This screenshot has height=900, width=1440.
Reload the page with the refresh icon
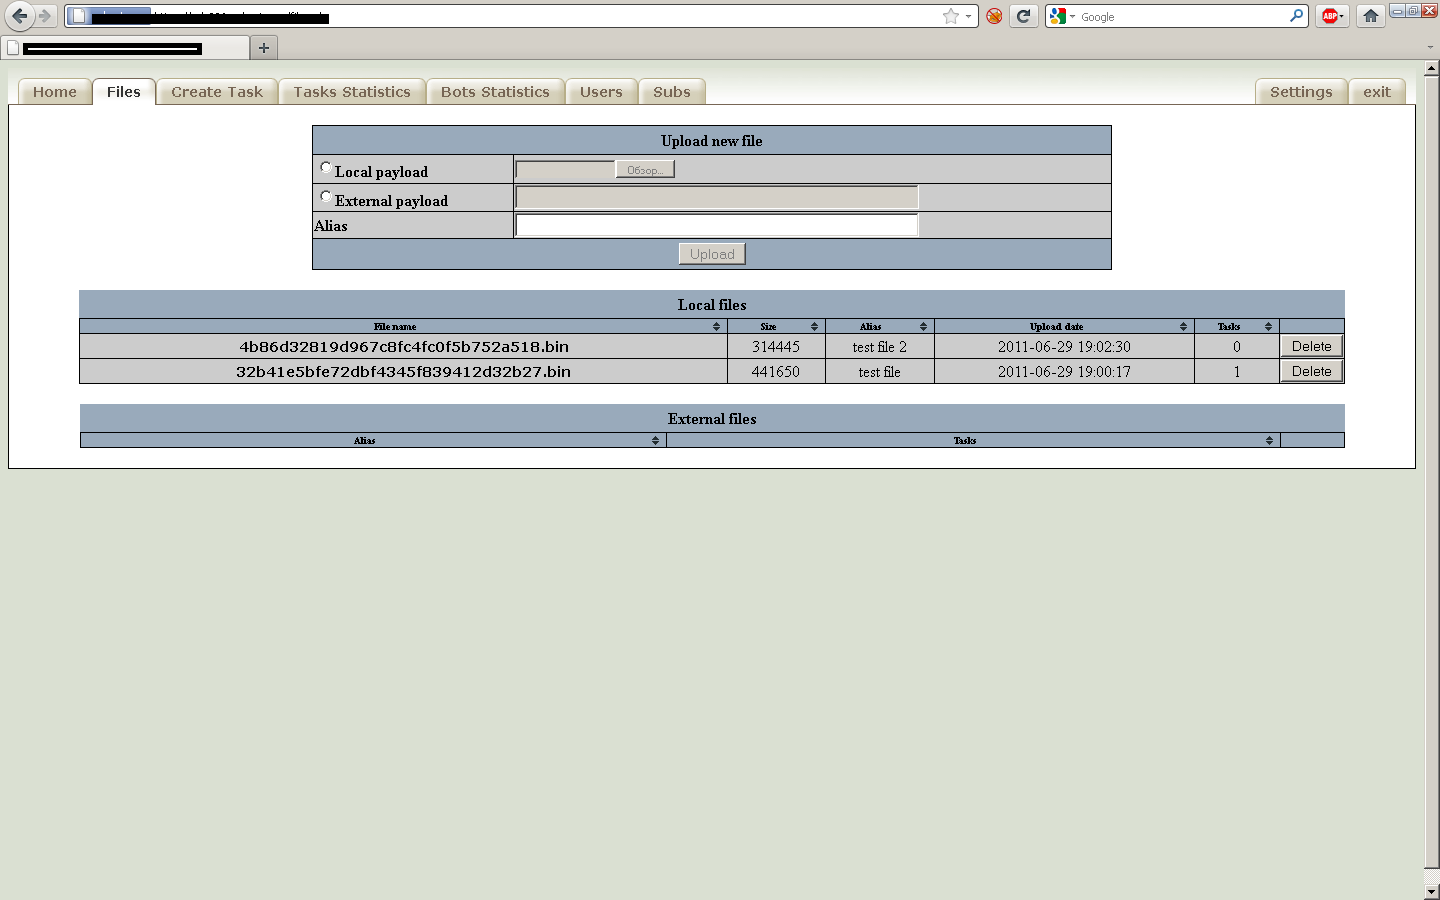[1023, 16]
